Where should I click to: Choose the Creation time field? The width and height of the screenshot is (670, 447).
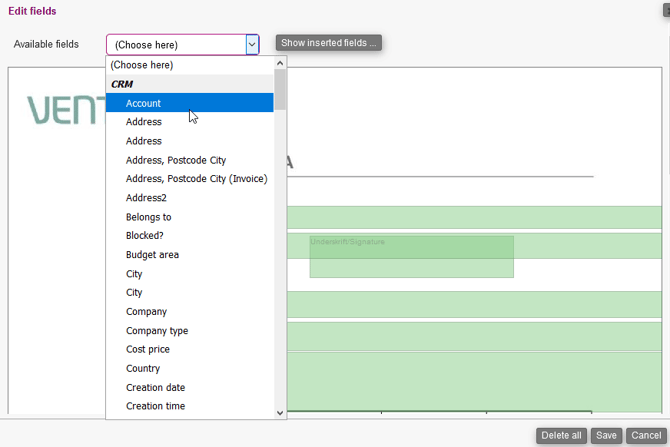click(190, 406)
